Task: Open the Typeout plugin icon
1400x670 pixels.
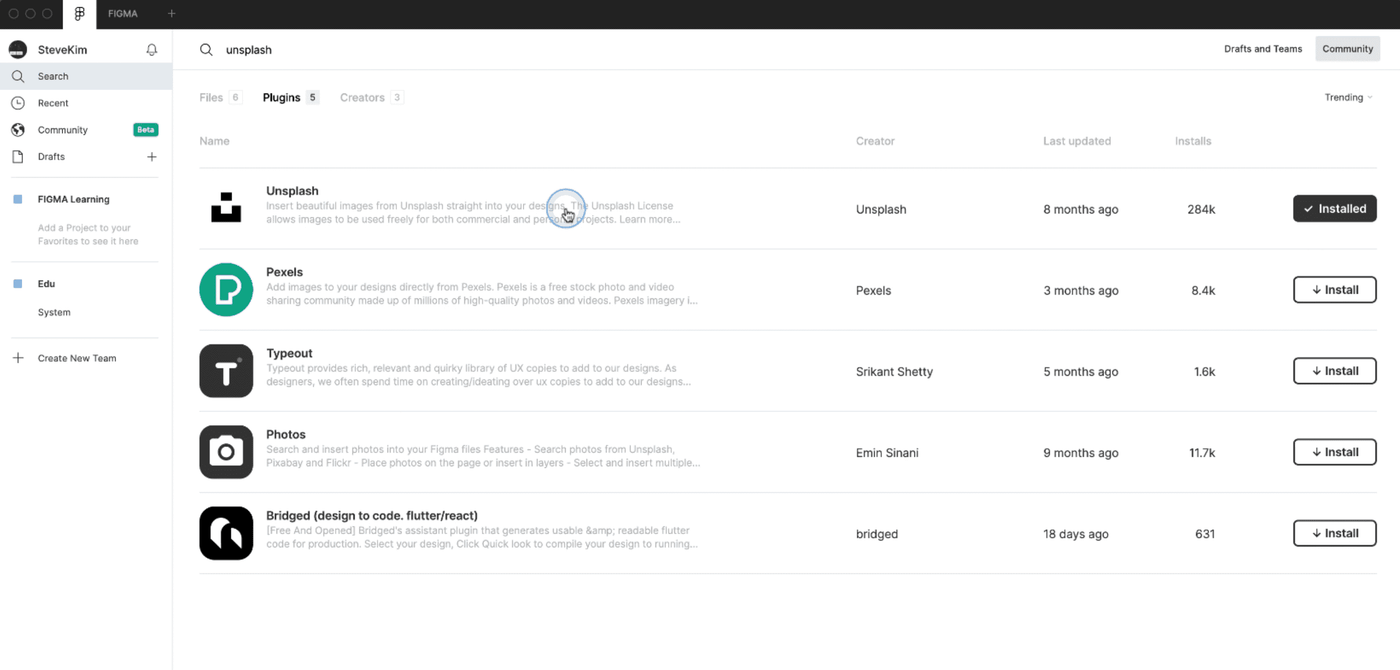Action: [x=226, y=371]
